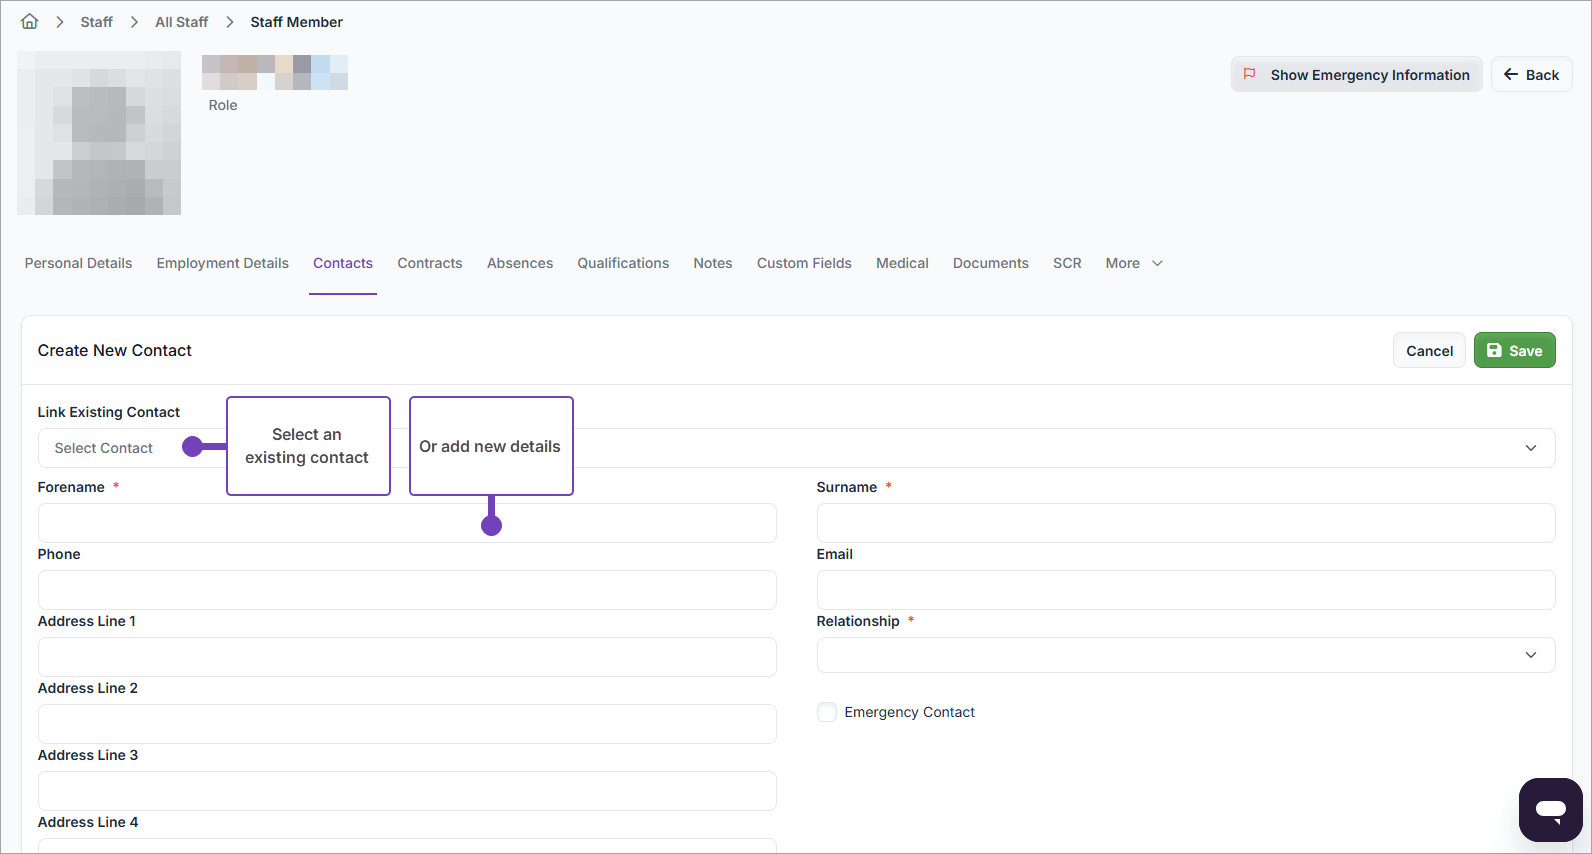Save the new contact
Screen dimensions: 1592x854
tap(1514, 350)
